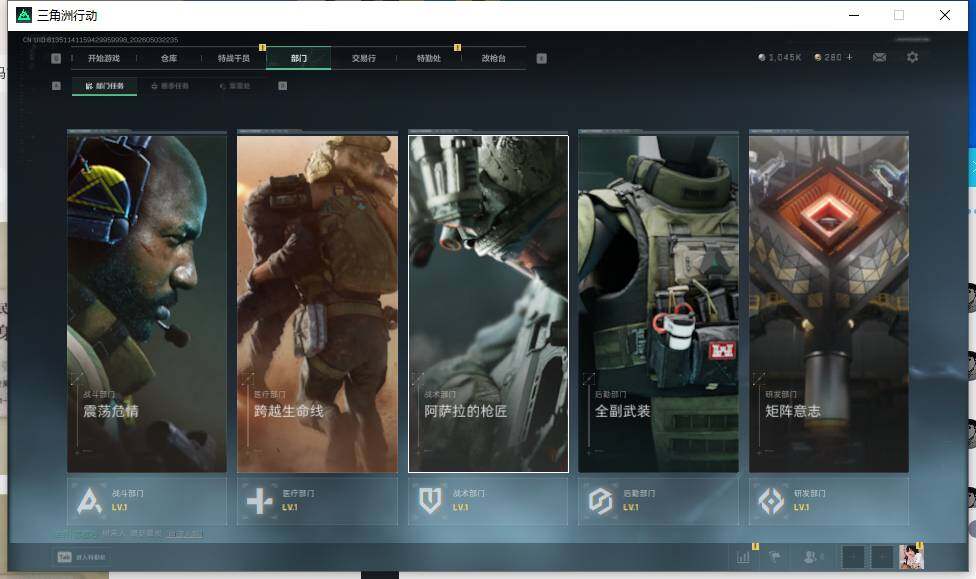Screen dimensions: 976x579
Task: Click the 战术部门 shield icon
Action: click(430, 501)
